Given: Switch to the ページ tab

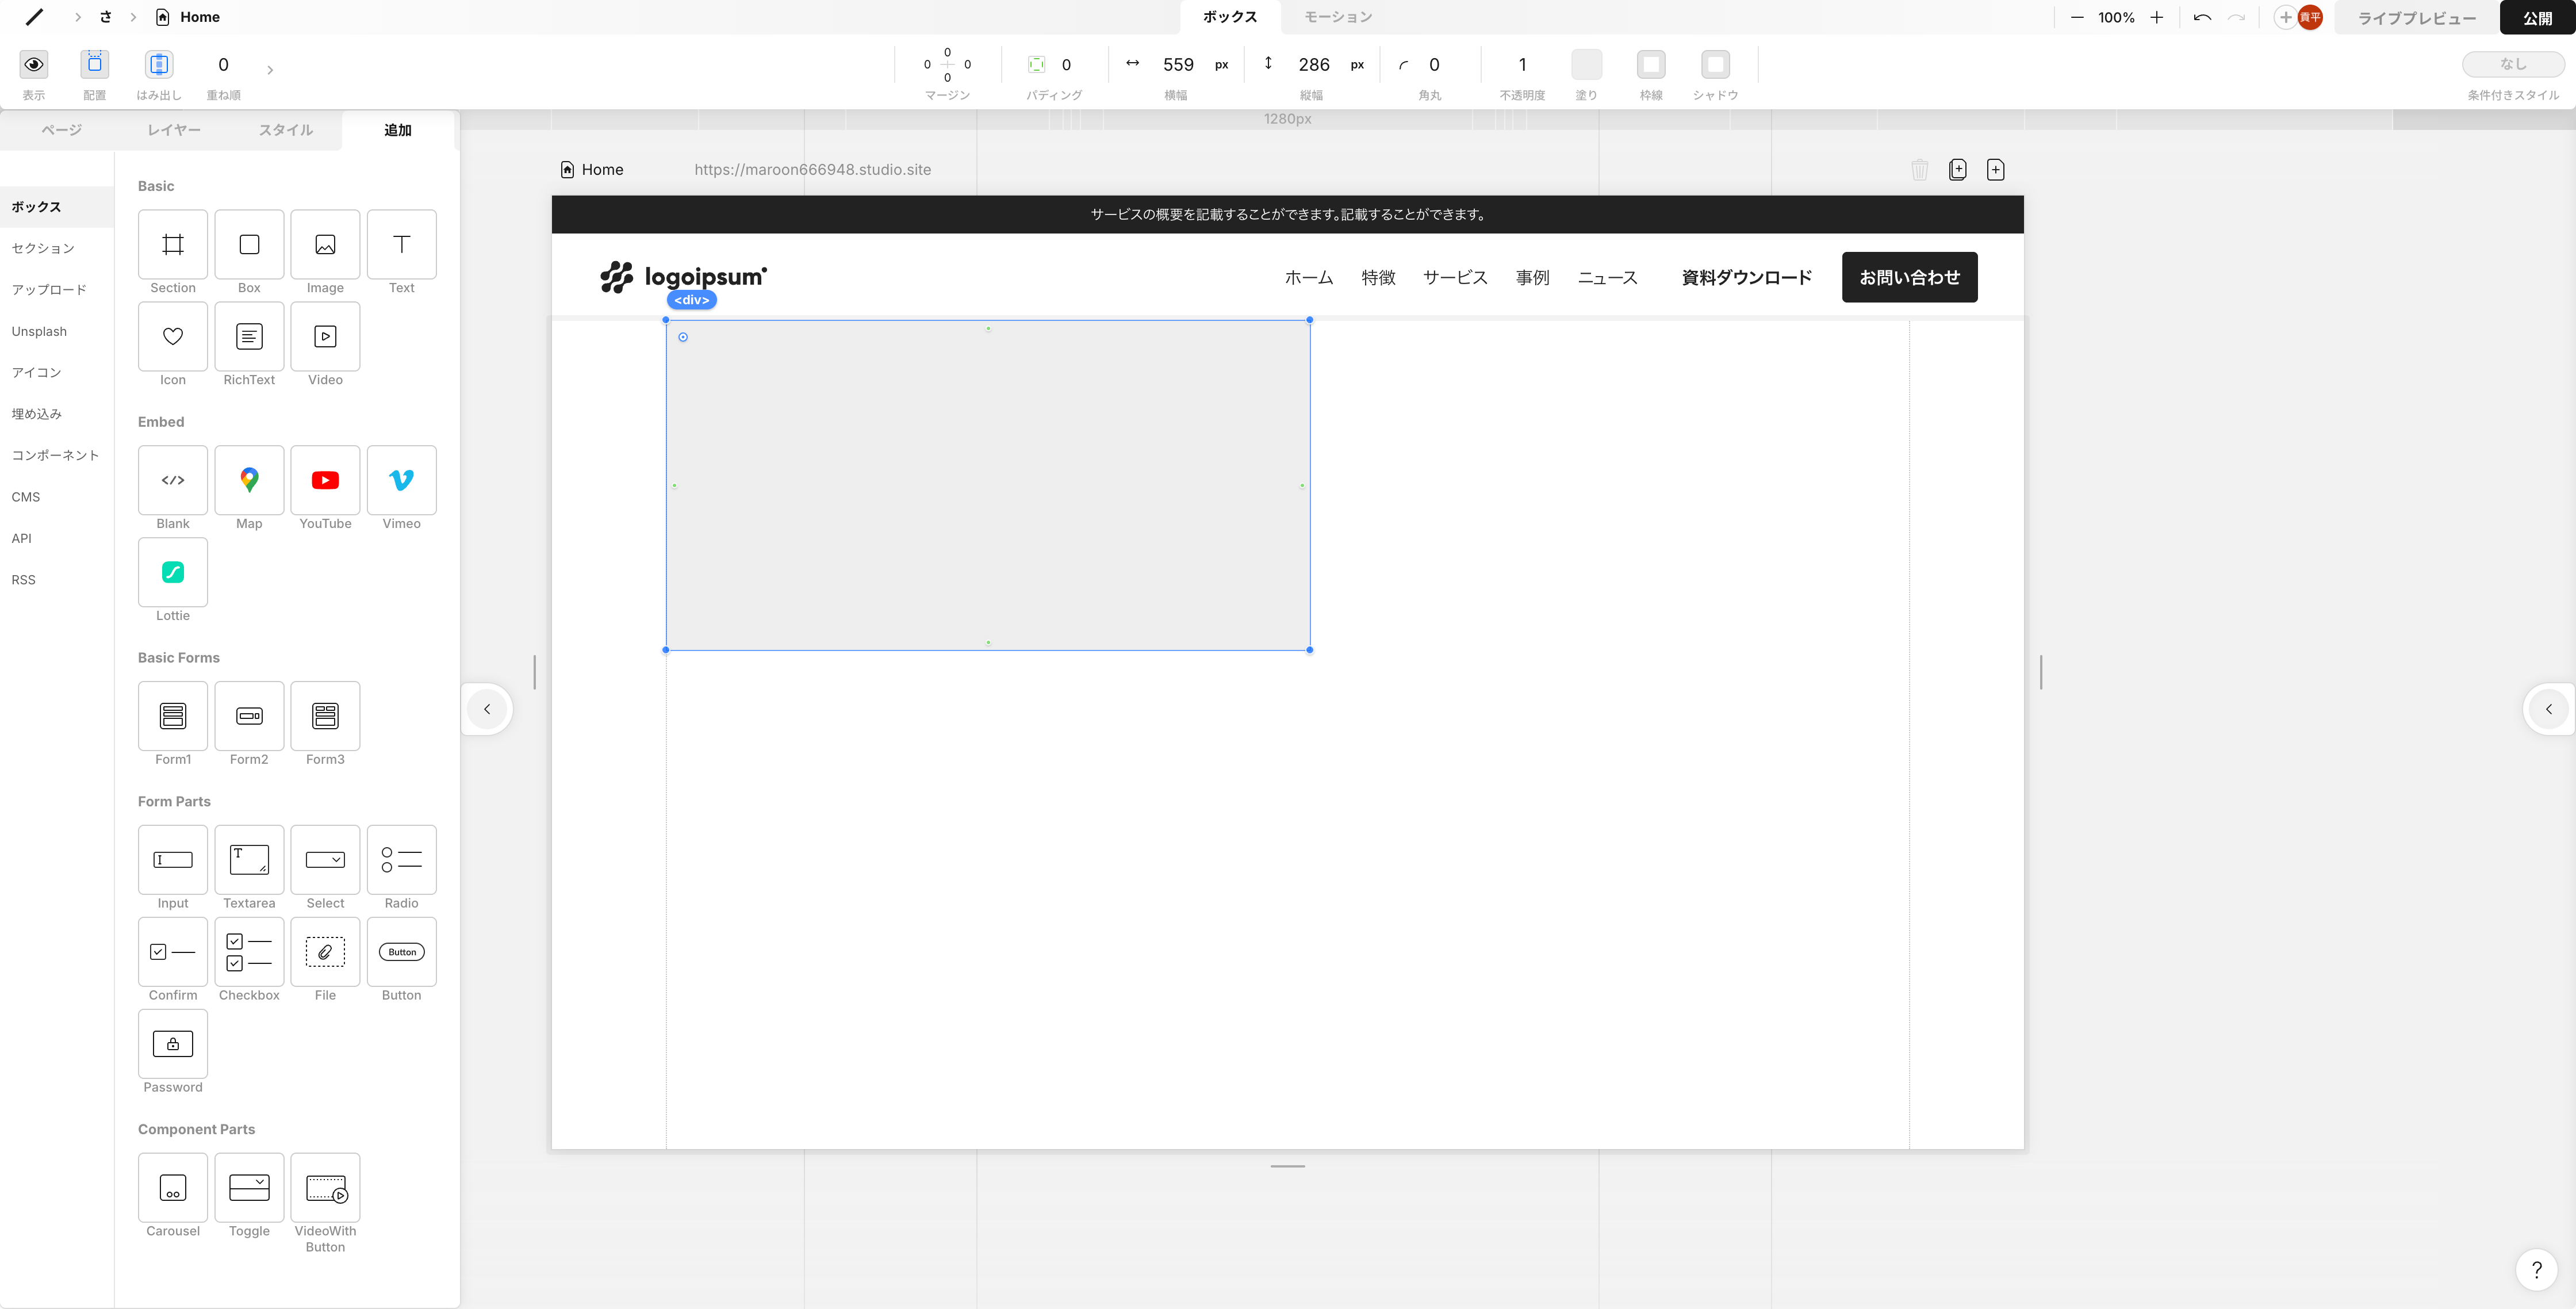Looking at the screenshot, I should pyautogui.click(x=62, y=130).
